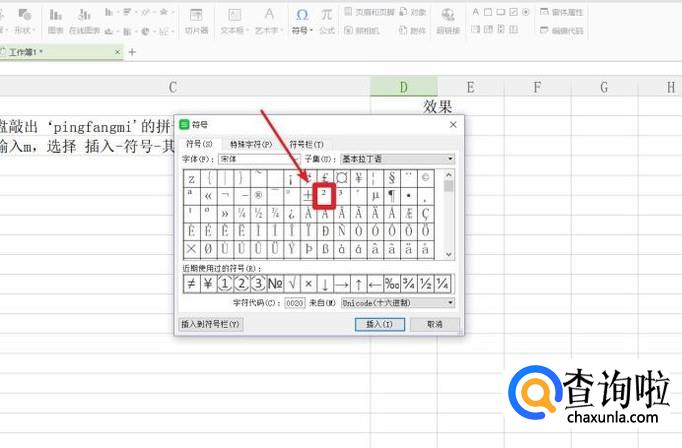The image size is (682, 448).
Task: Close the 符号 dialog
Action: point(453,124)
